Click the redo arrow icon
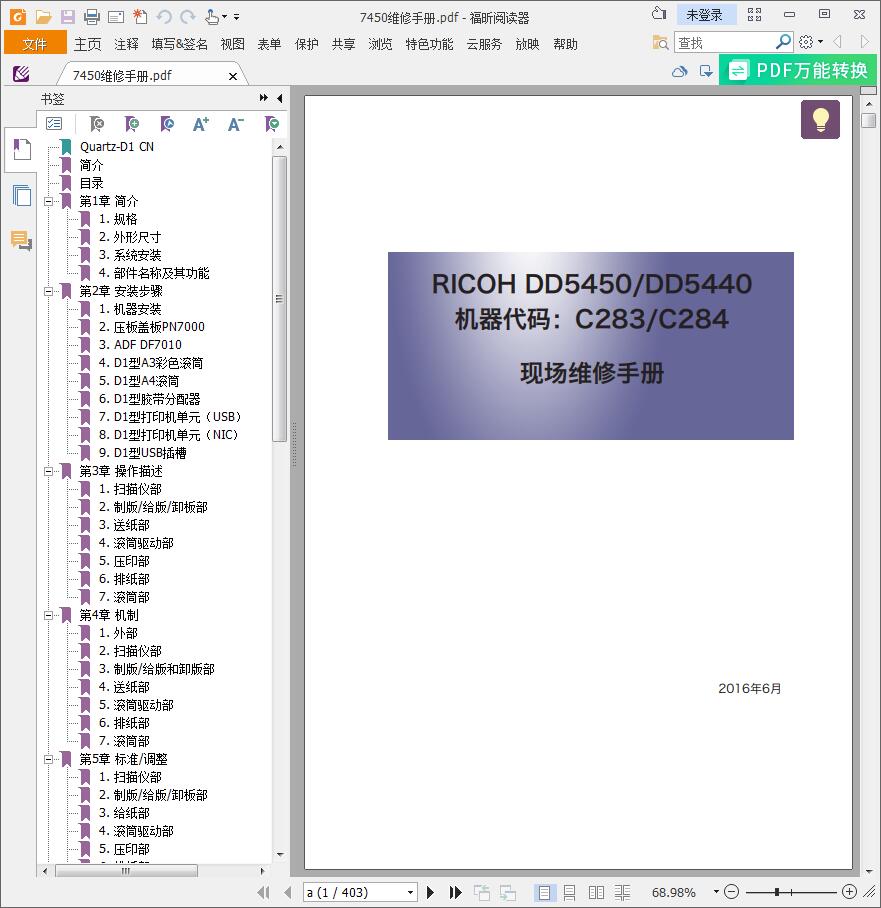Viewport: 881px width, 908px height. coord(188,17)
